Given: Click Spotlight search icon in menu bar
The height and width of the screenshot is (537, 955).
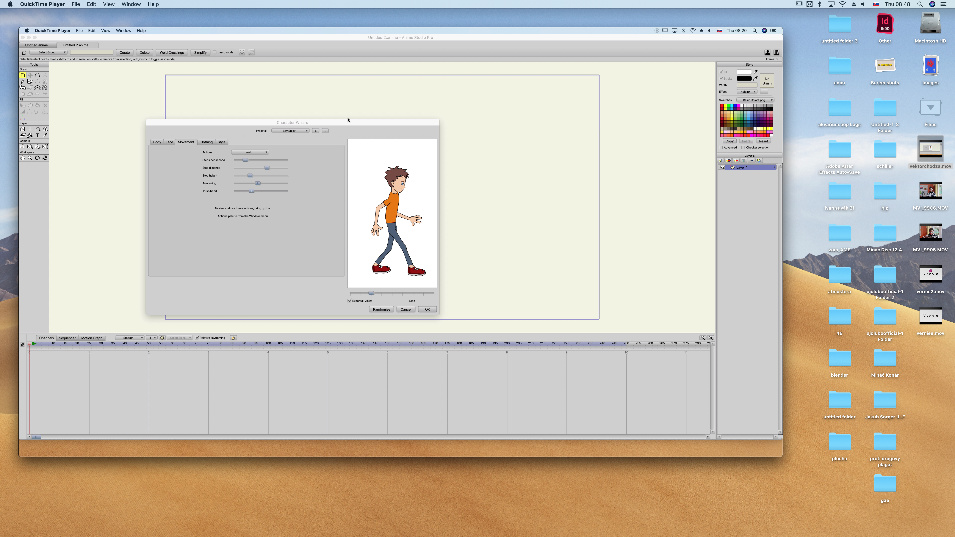Looking at the screenshot, I should pos(920,4).
